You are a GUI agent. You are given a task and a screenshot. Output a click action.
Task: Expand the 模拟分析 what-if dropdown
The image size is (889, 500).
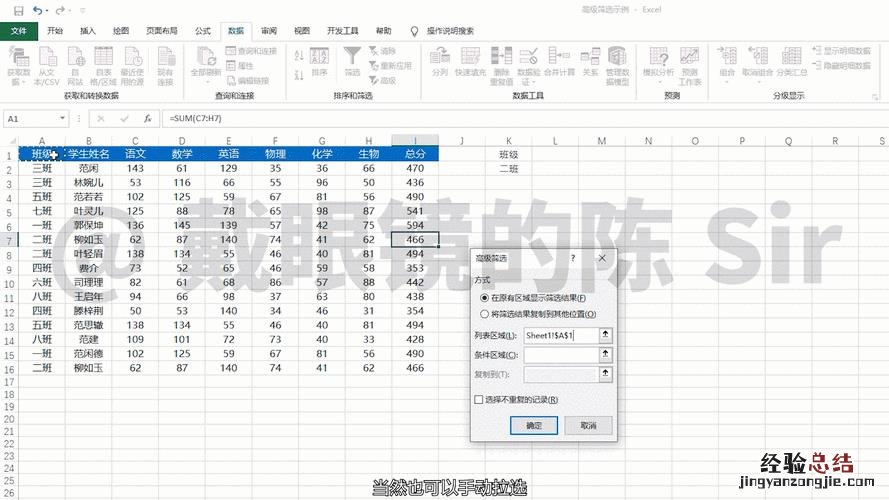[657, 62]
